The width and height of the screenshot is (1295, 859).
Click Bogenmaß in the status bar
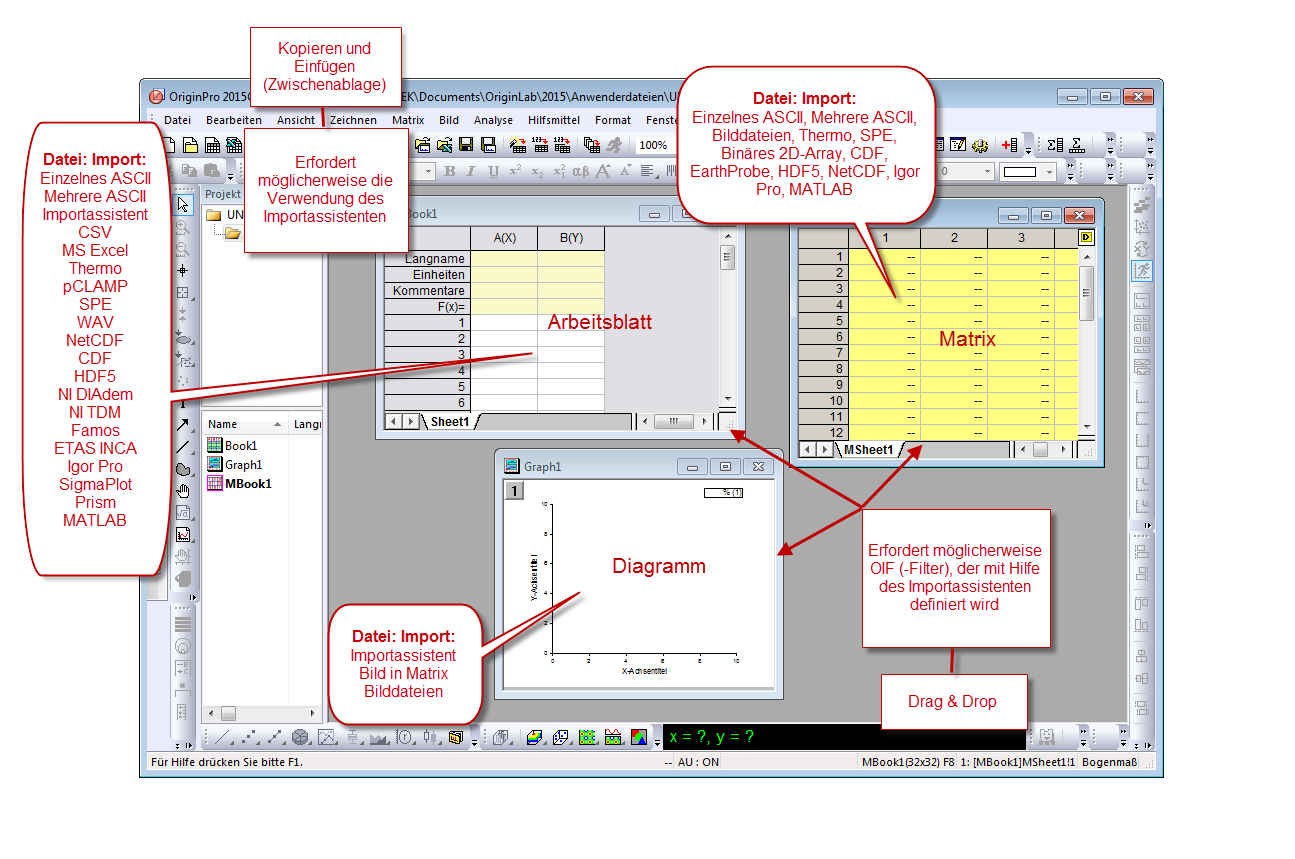[x=1110, y=762]
